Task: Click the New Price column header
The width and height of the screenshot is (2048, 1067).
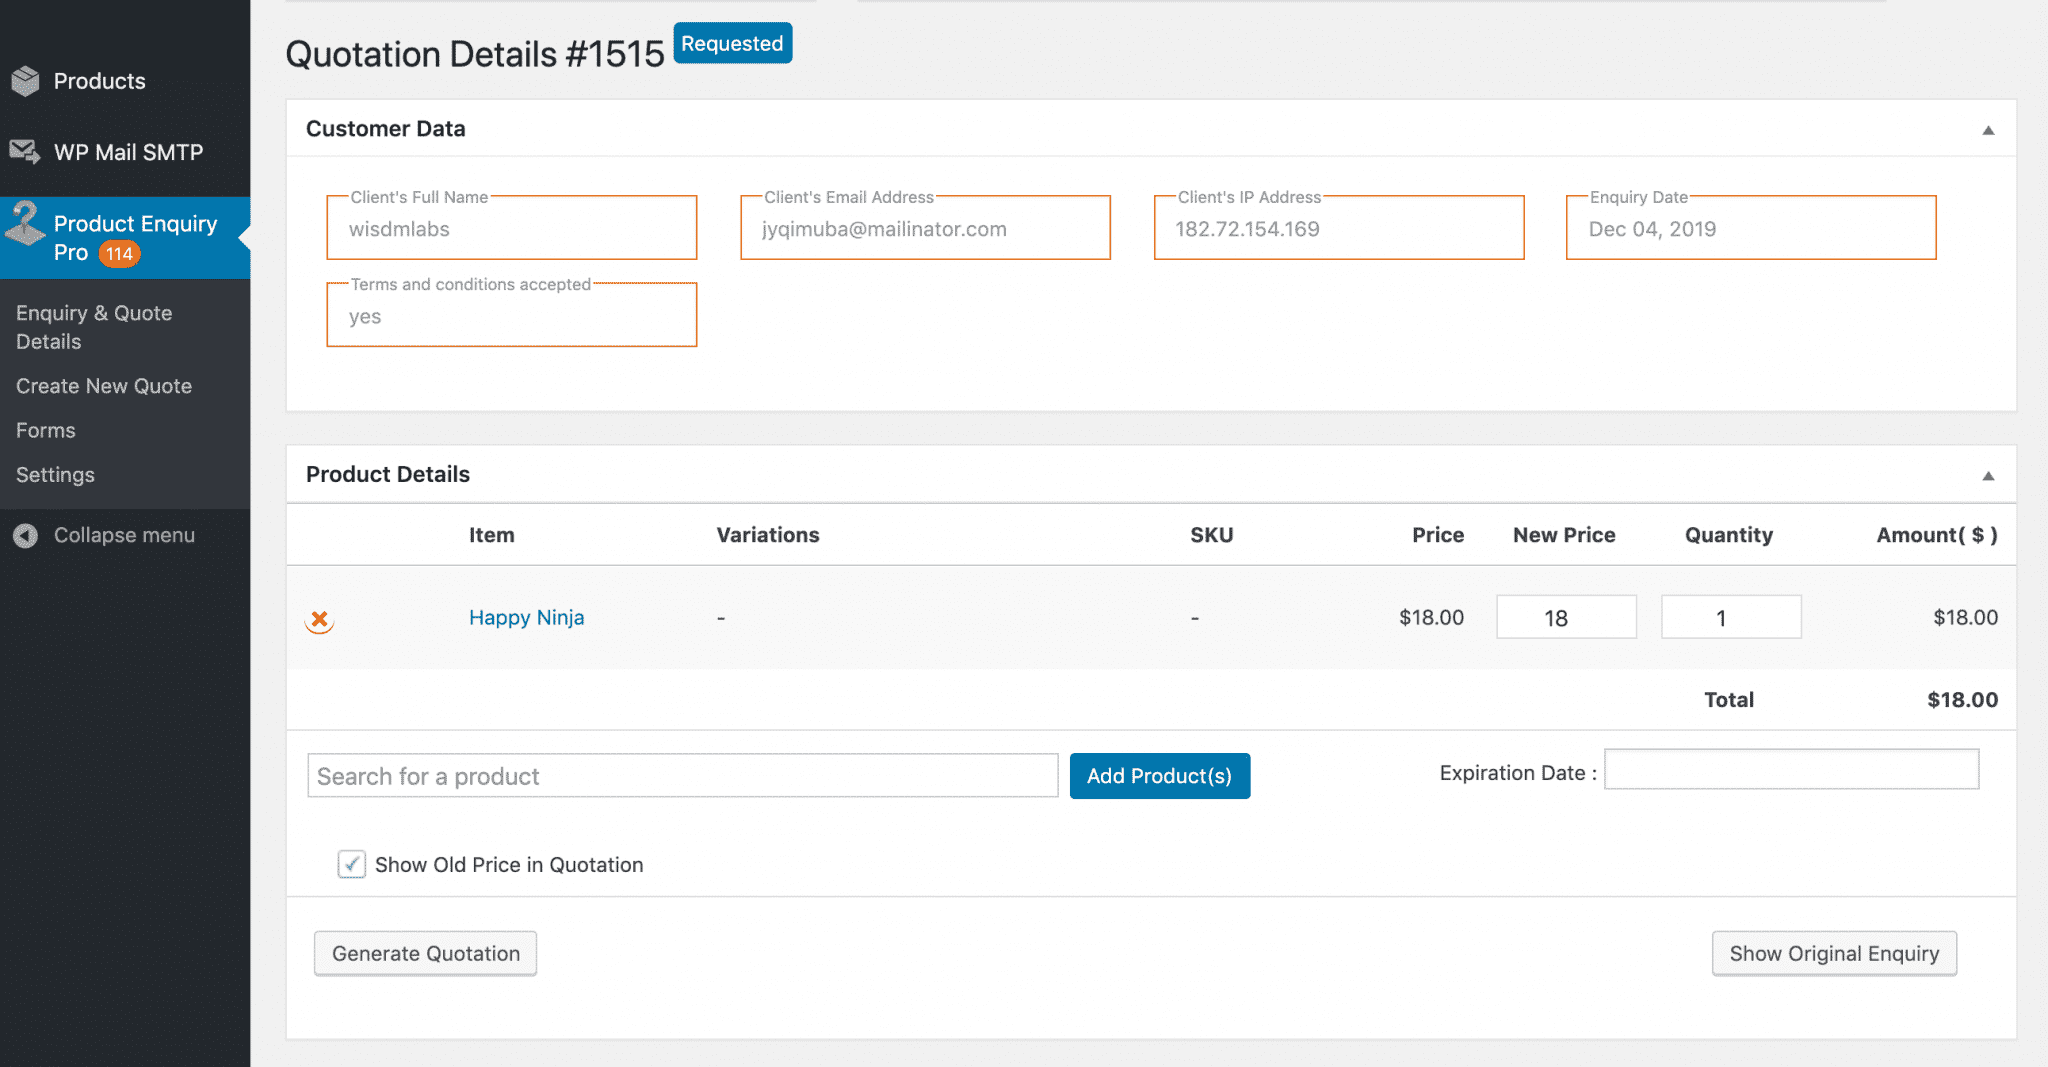Action: [x=1564, y=535]
